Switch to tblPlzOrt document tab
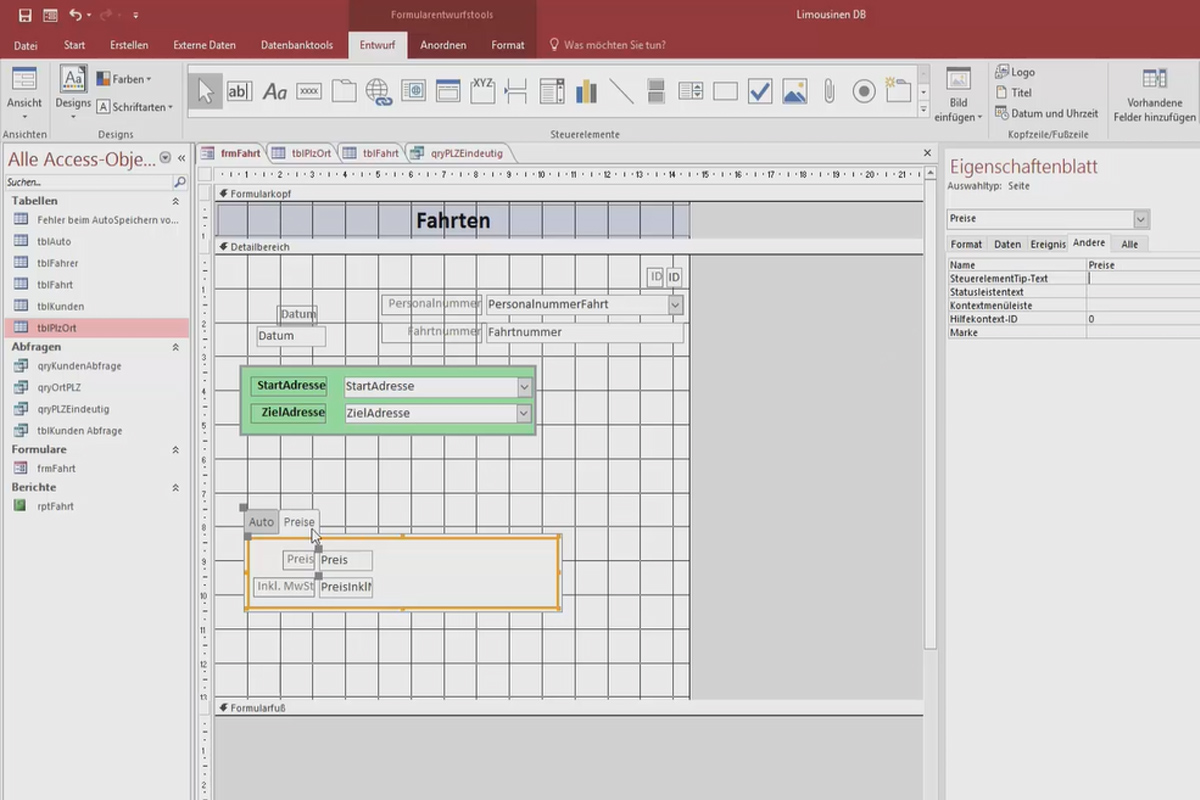The height and width of the screenshot is (800, 1200). (302, 153)
